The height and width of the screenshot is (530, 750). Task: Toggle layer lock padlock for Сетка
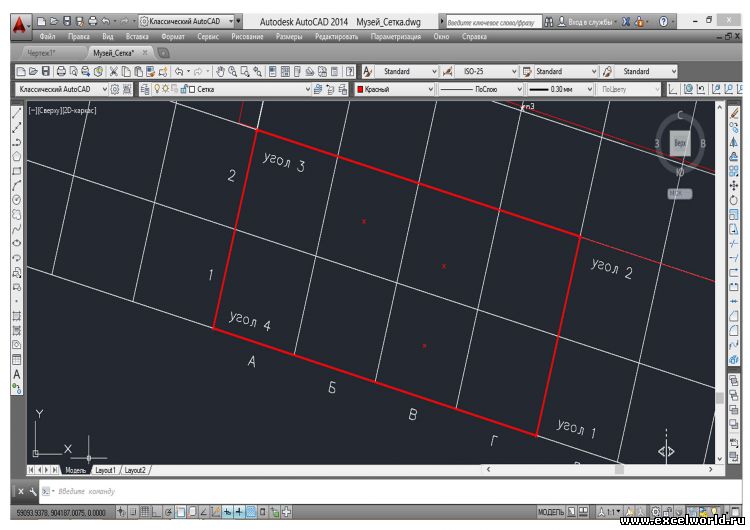pyautogui.click(x=183, y=89)
